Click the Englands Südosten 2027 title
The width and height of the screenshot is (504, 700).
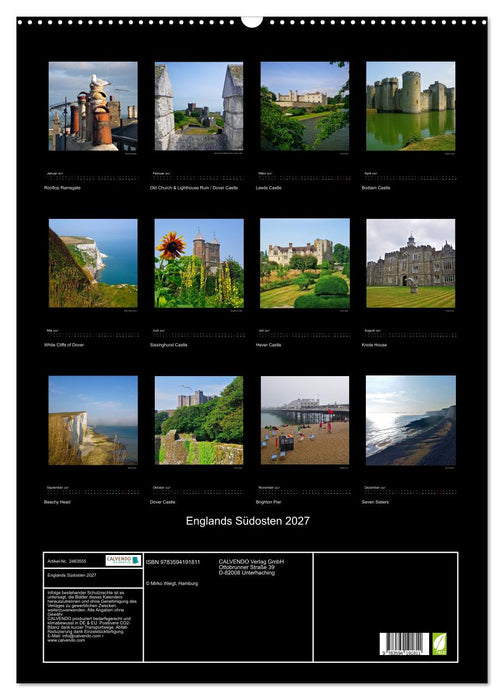coord(248,521)
